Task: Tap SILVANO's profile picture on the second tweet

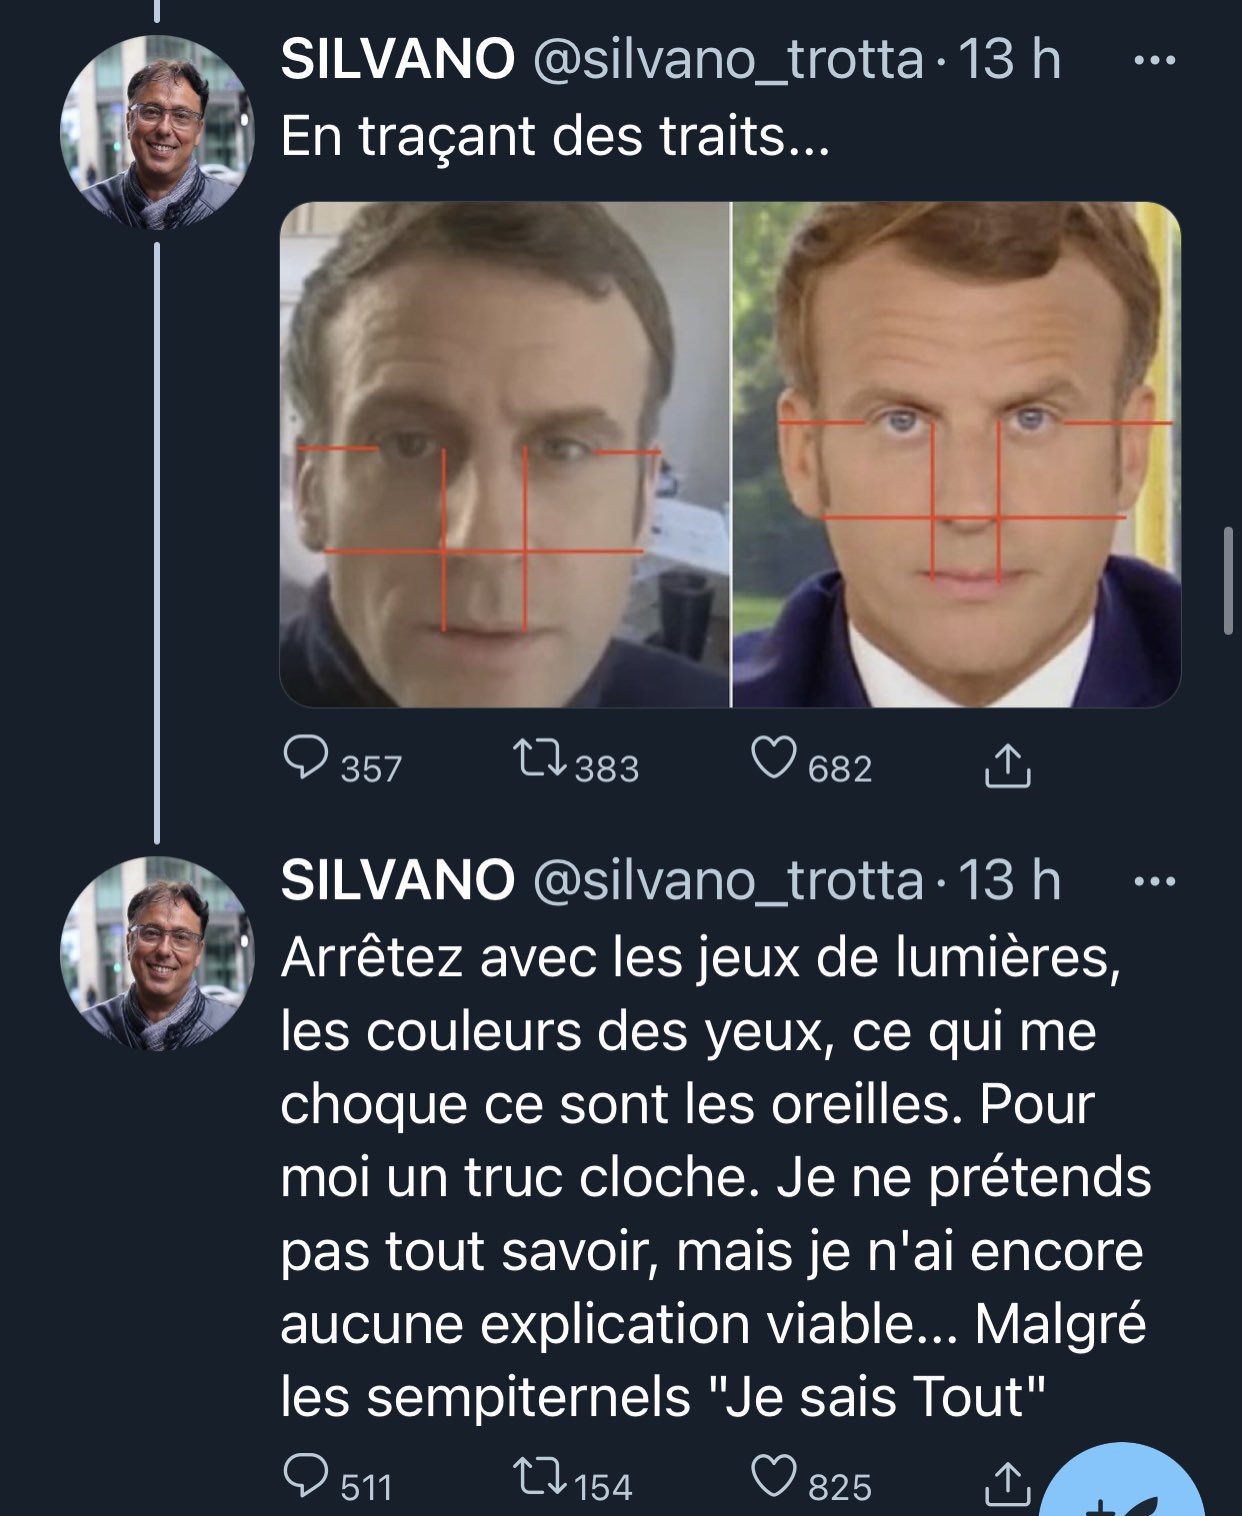Action: (x=157, y=953)
